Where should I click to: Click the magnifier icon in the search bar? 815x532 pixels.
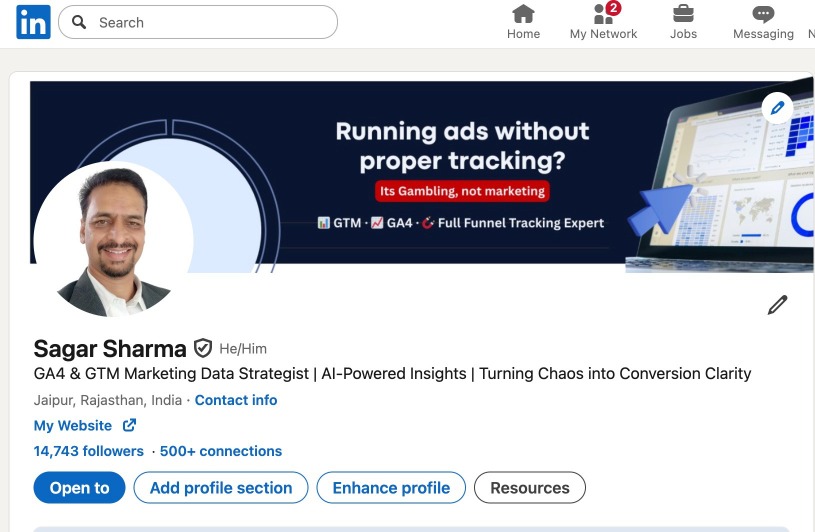tap(80, 22)
